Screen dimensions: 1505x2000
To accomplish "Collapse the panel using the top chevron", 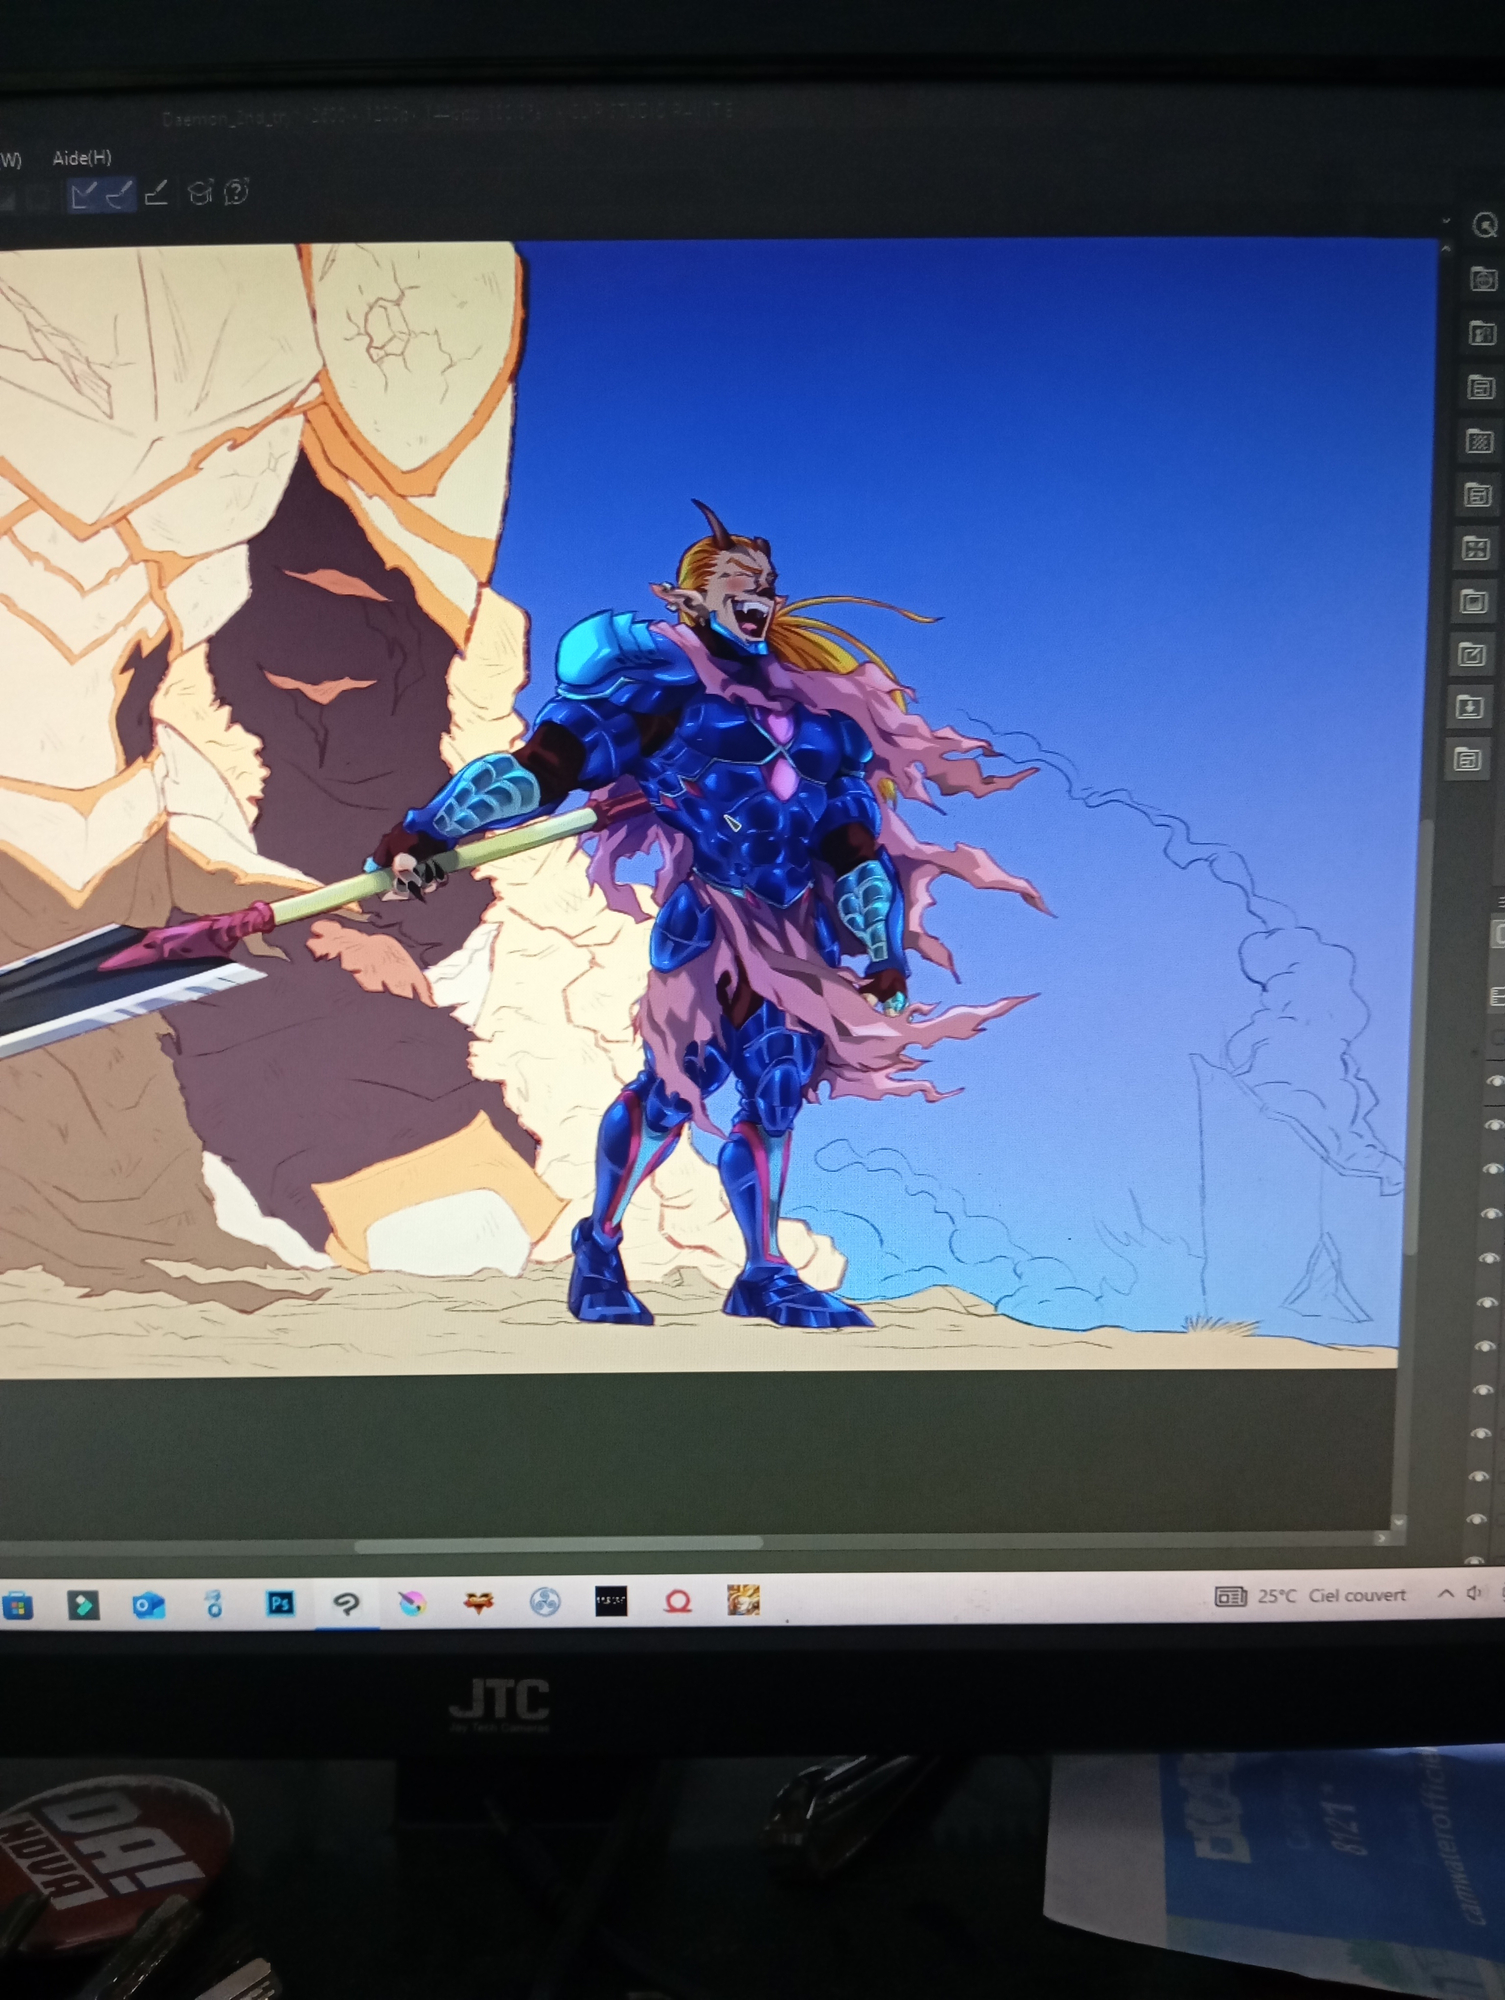I will pyautogui.click(x=1446, y=220).
